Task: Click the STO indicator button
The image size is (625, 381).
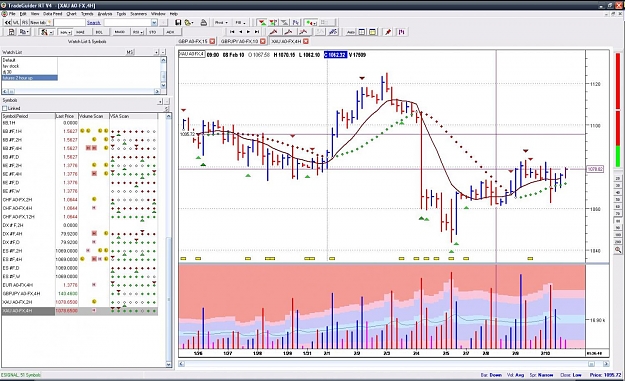Action: 153,32
